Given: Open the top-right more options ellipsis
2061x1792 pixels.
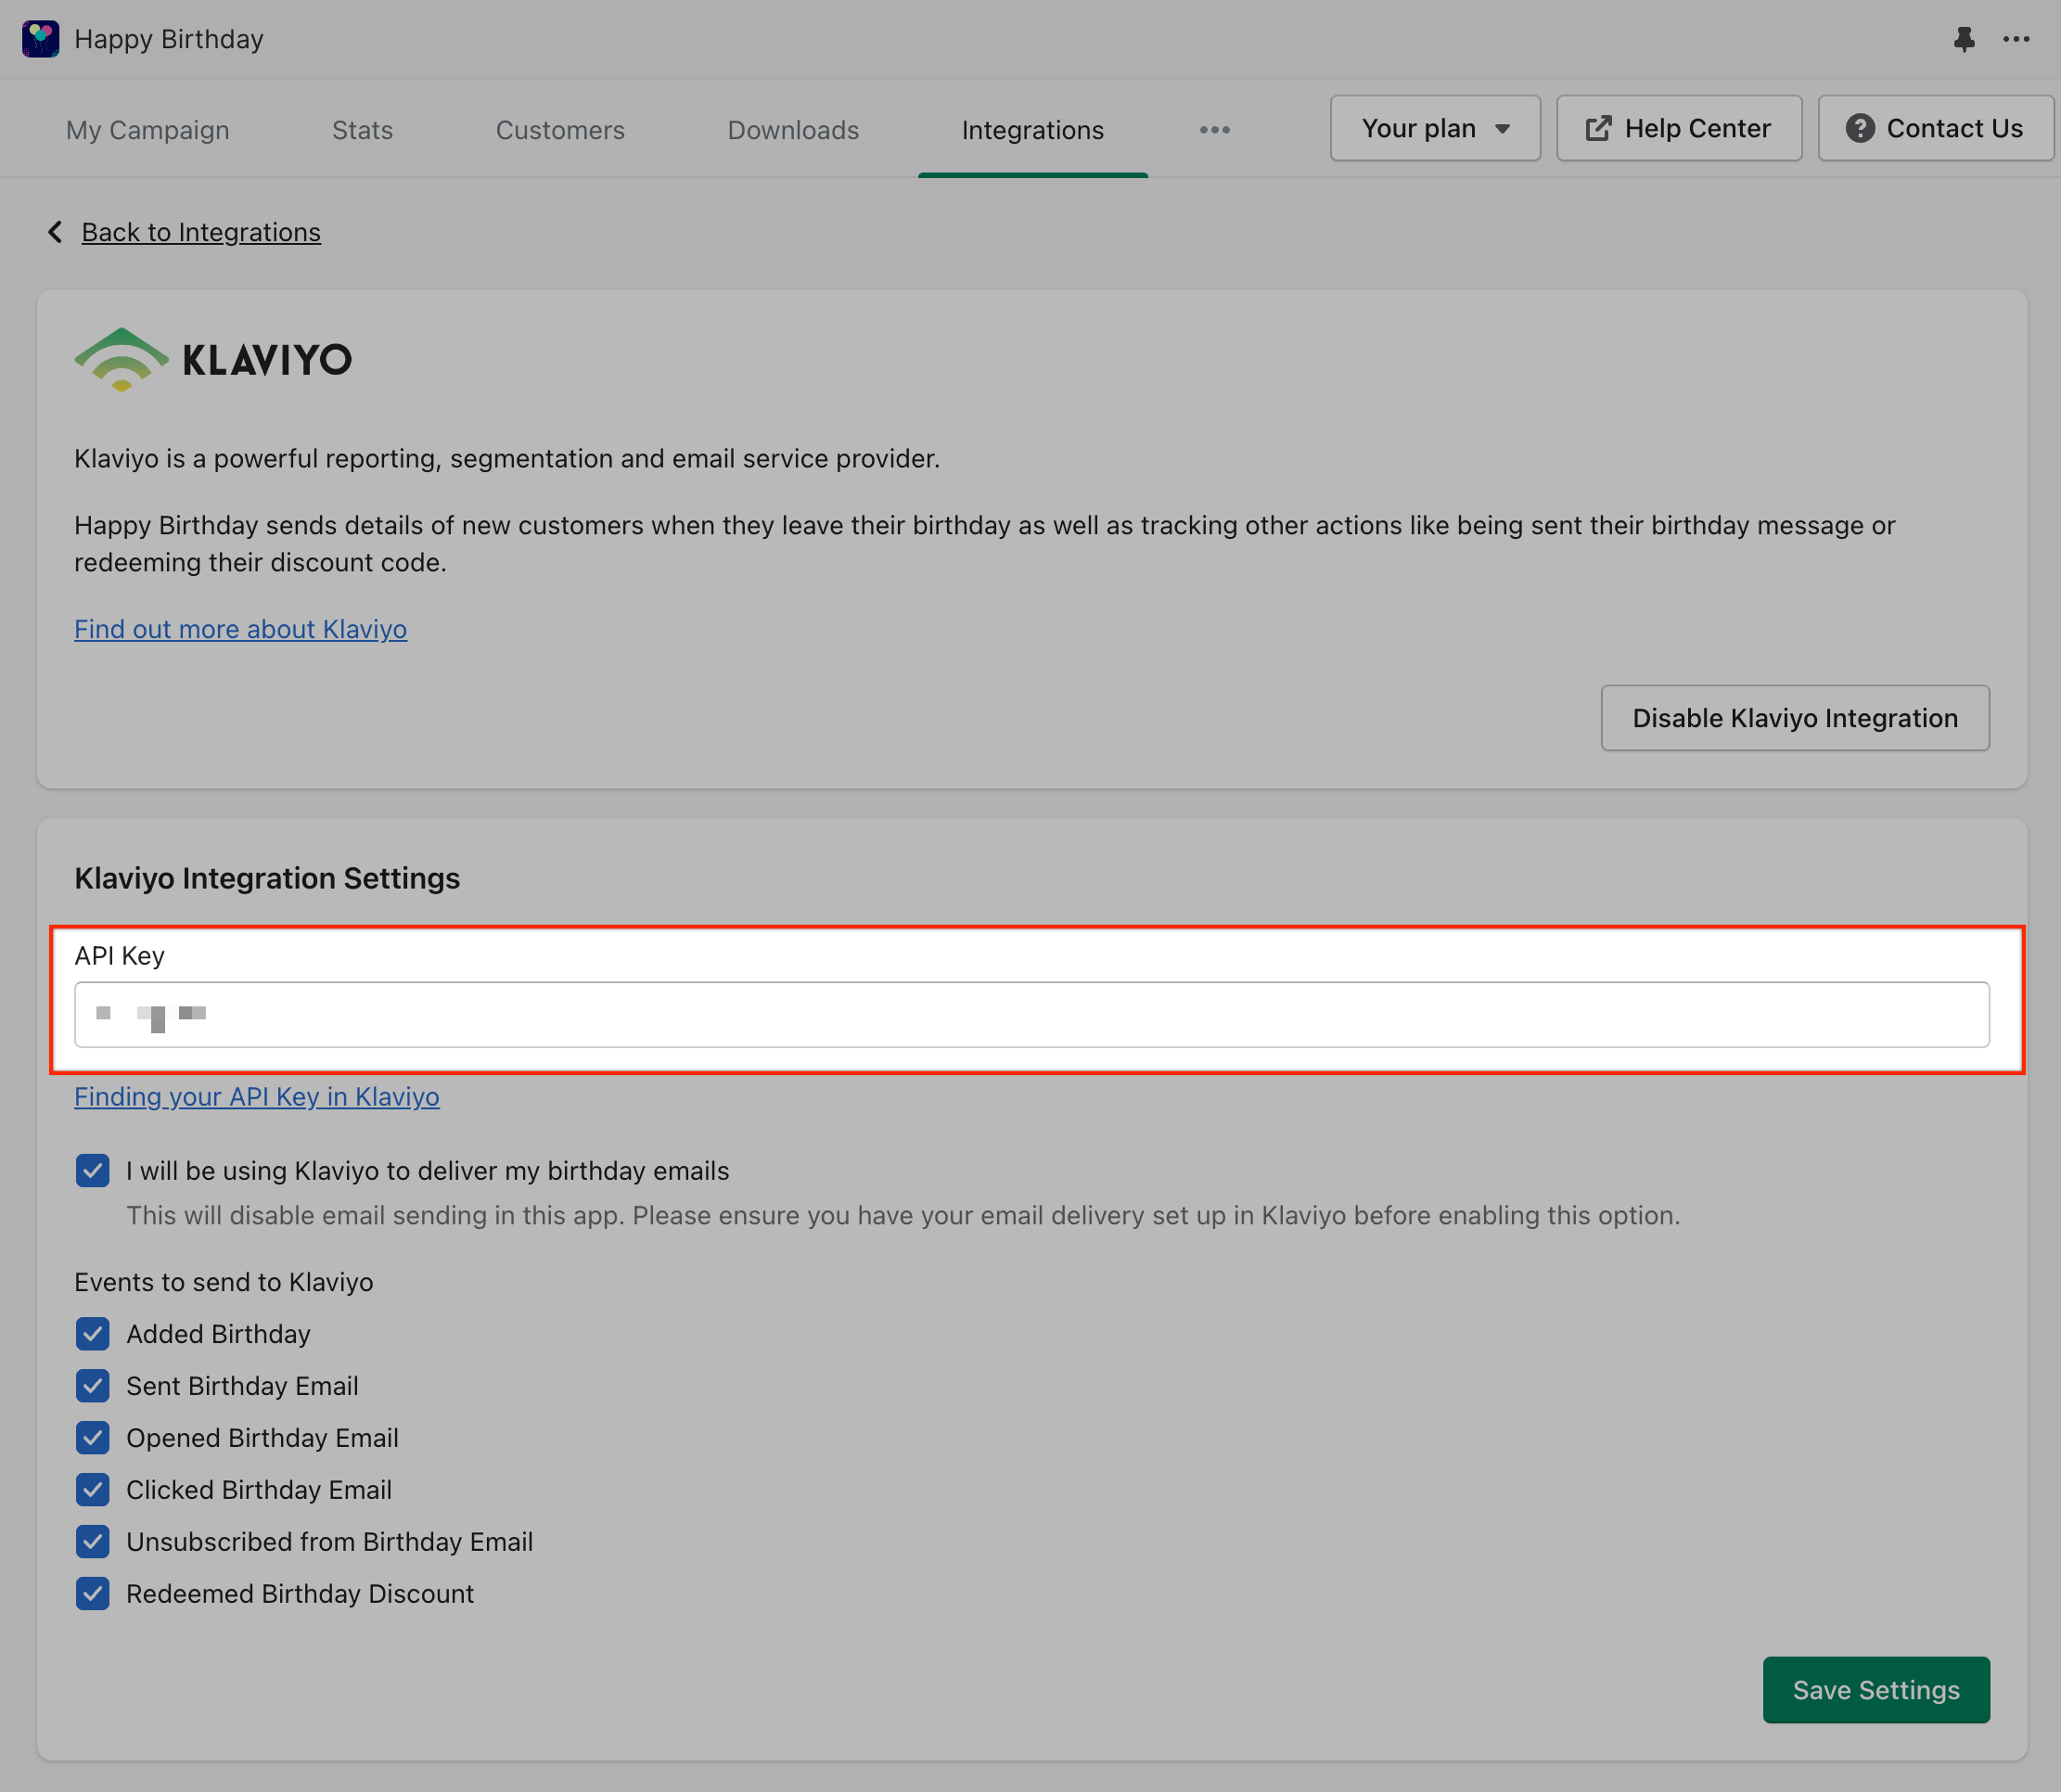Looking at the screenshot, I should (x=2016, y=39).
